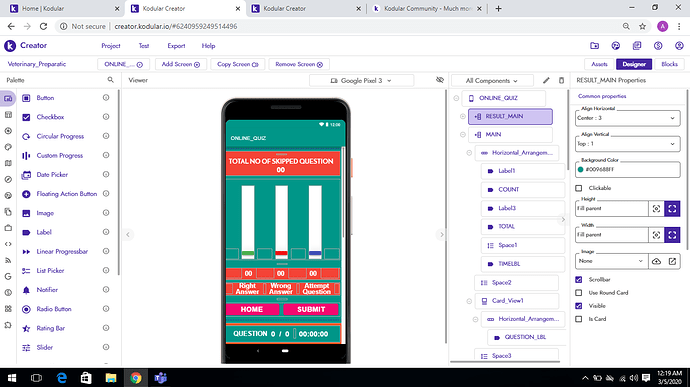Enable Use Round Card checkbox
The width and height of the screenshot is (690, 387).
click(x=579, y=292)
